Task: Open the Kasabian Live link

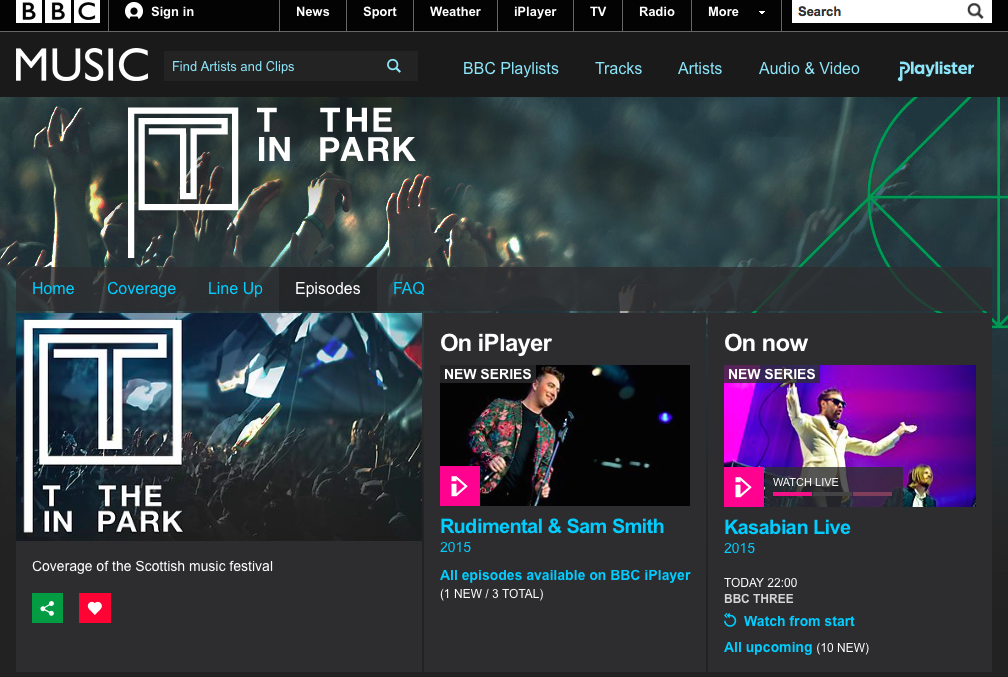Action: click(787, 527)
